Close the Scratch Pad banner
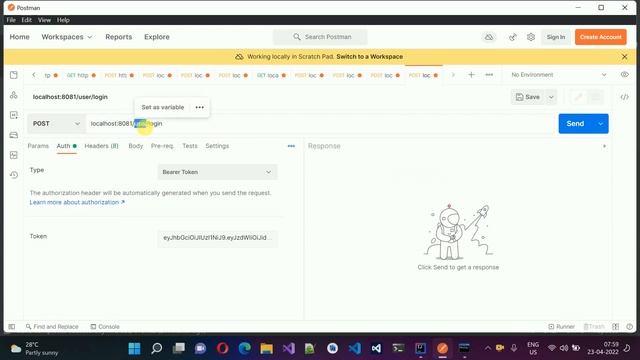The height and width of the screenshot is (360, 640). coord(624,57)
